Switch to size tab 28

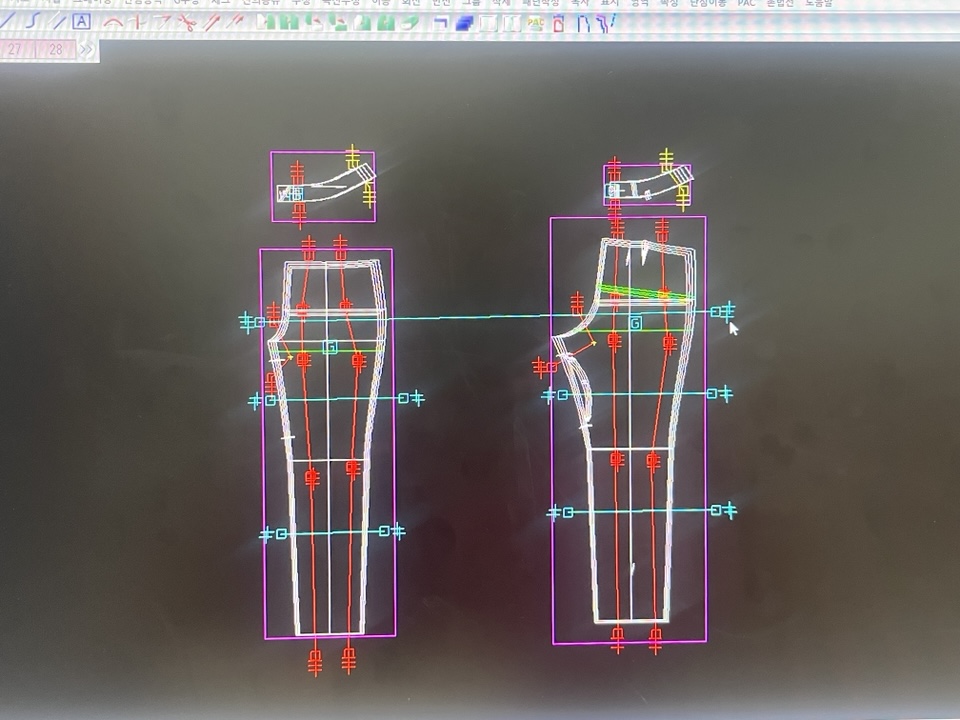(x=55, y=49)
